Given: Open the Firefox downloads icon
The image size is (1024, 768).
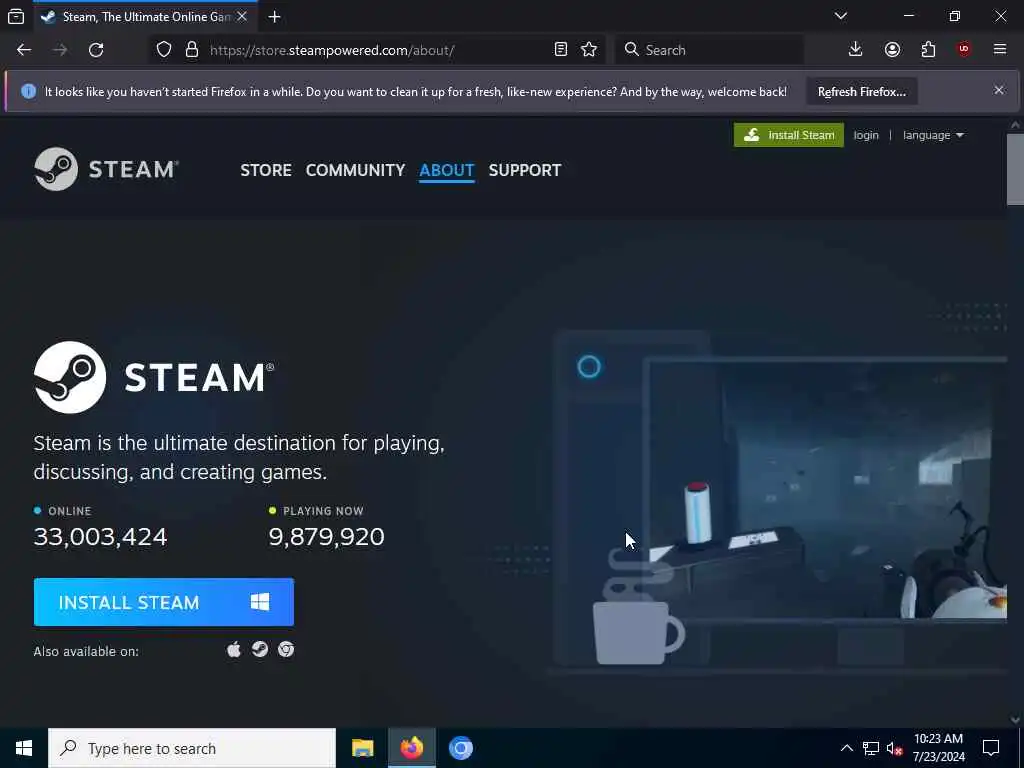Looking at the screenshot, I should click(x=856, y=50).
